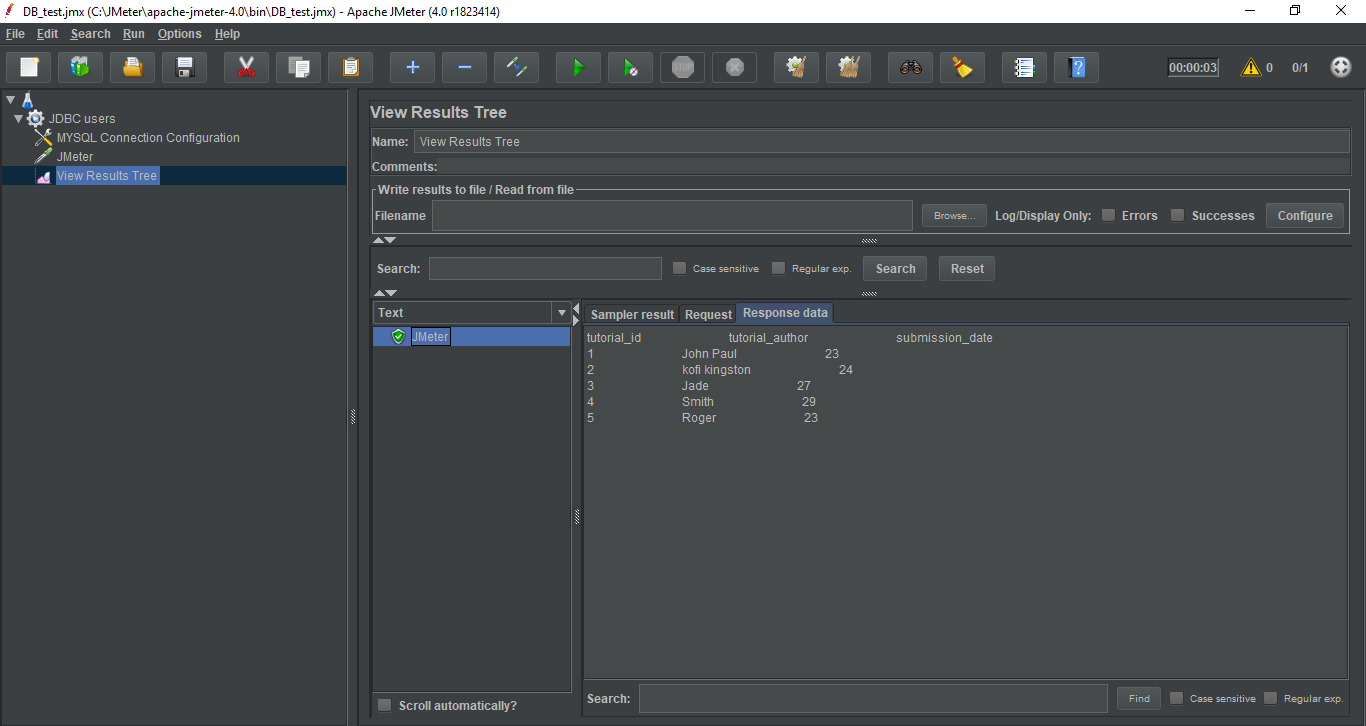Click the top Search text field
This screenshot has height=726, width=1366.
(545, 268)
